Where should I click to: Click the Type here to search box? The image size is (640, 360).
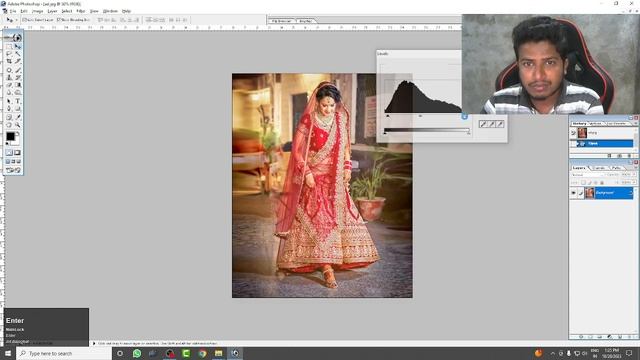64,353
